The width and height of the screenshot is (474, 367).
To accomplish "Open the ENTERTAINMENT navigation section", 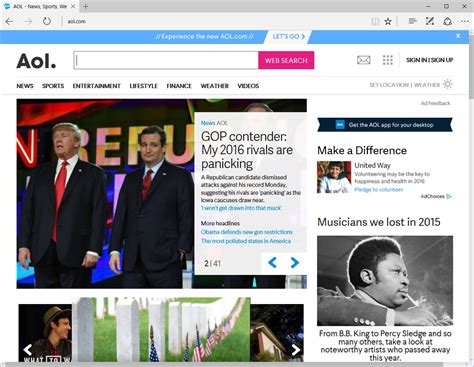I will click(x=97, y=86).
